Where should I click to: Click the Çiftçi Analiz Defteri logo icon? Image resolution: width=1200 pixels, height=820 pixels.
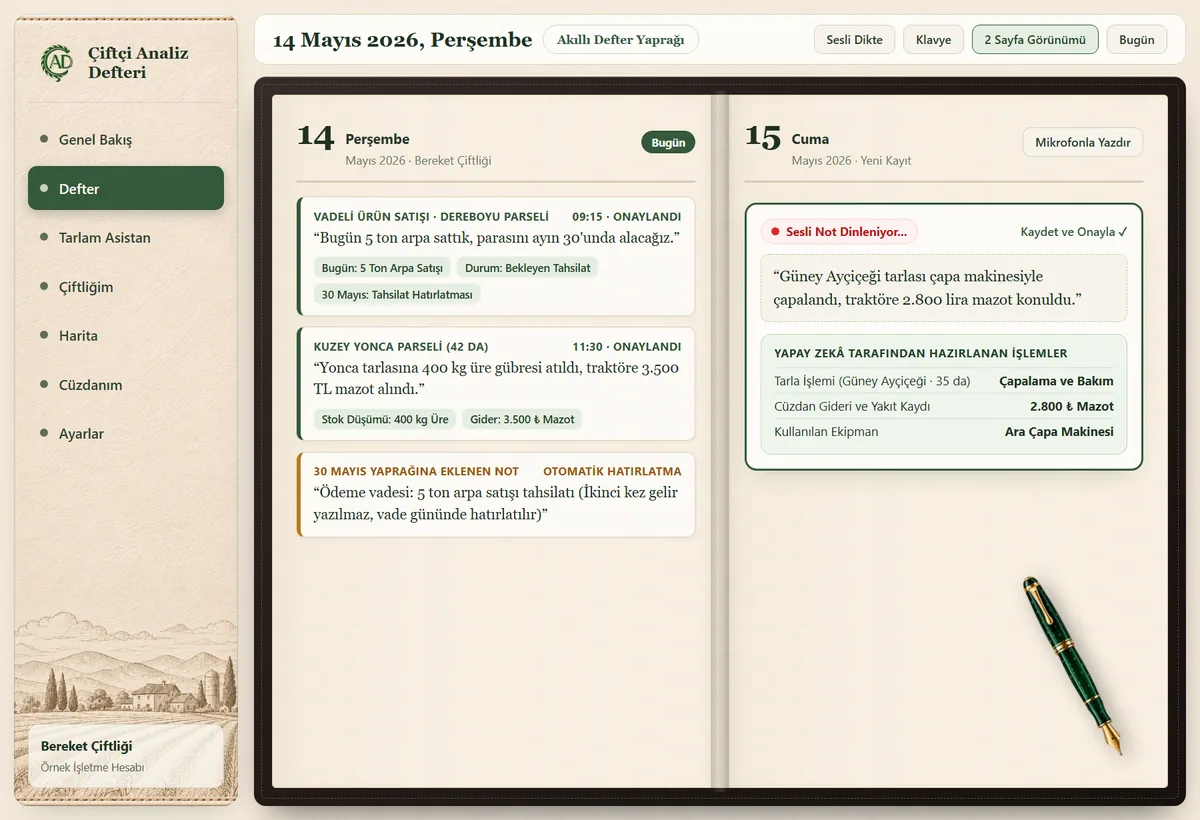click(57, 63)
